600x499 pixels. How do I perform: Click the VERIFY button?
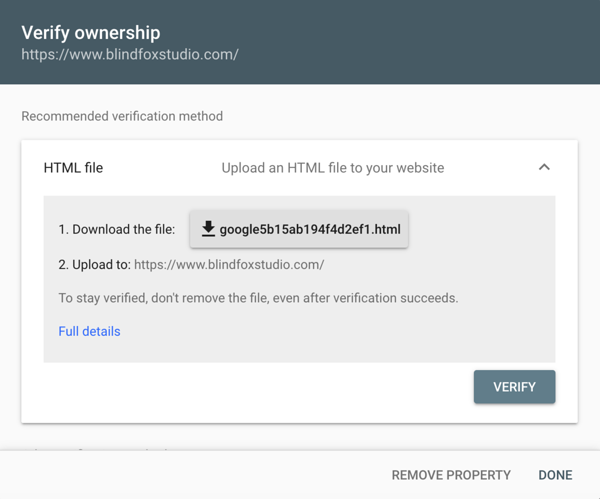pos(514,386)
